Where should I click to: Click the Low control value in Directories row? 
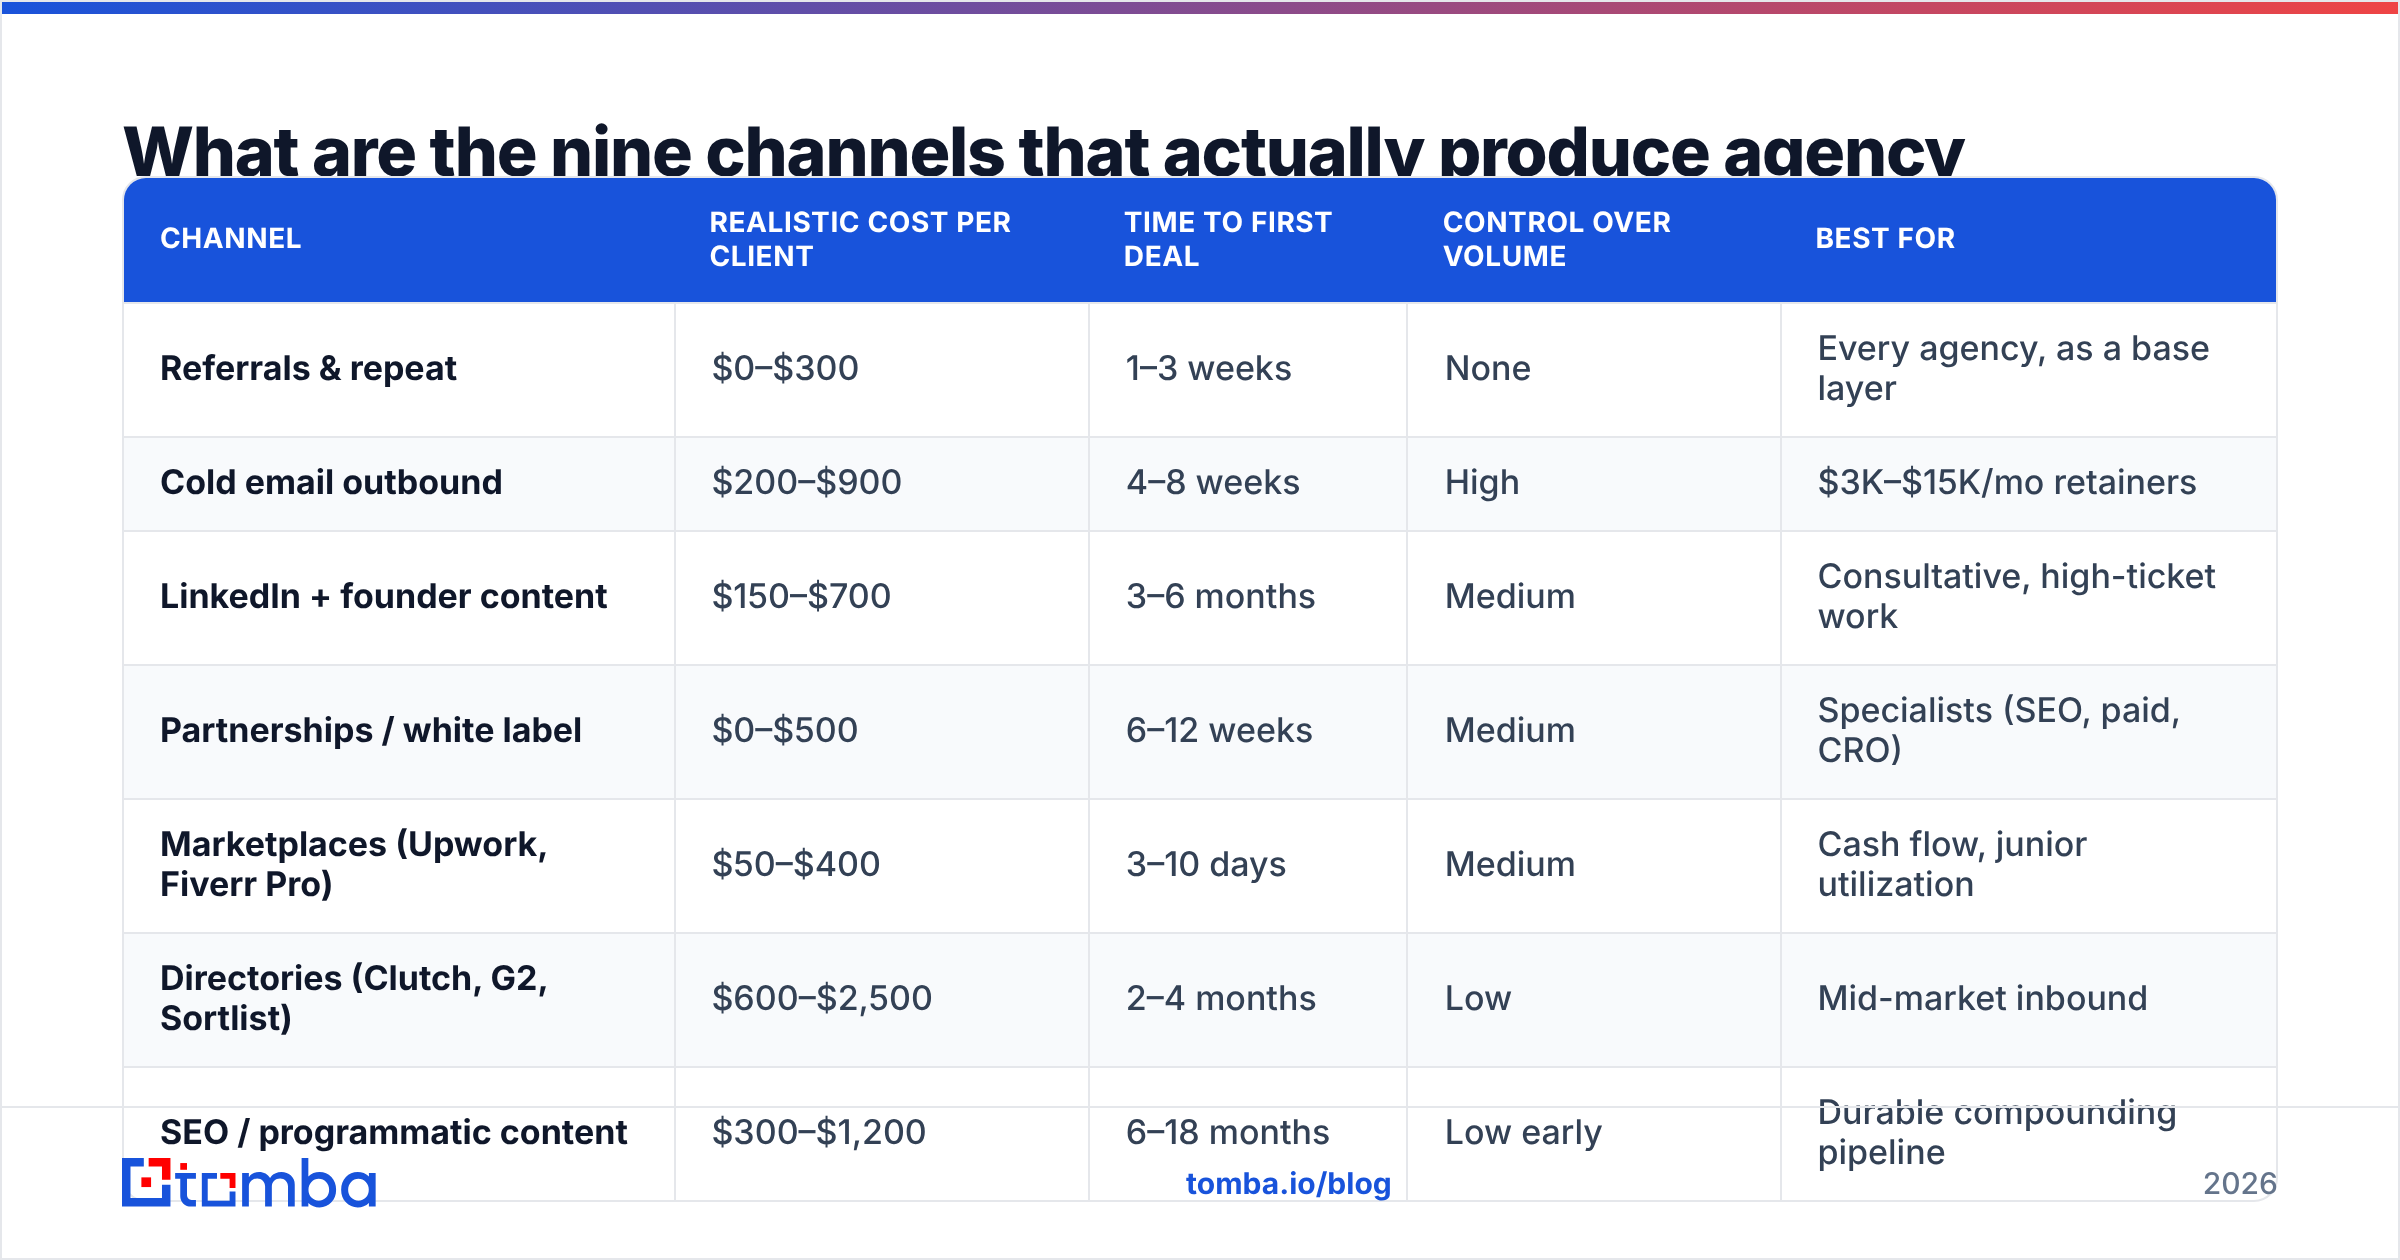[x=1477, y=998]
